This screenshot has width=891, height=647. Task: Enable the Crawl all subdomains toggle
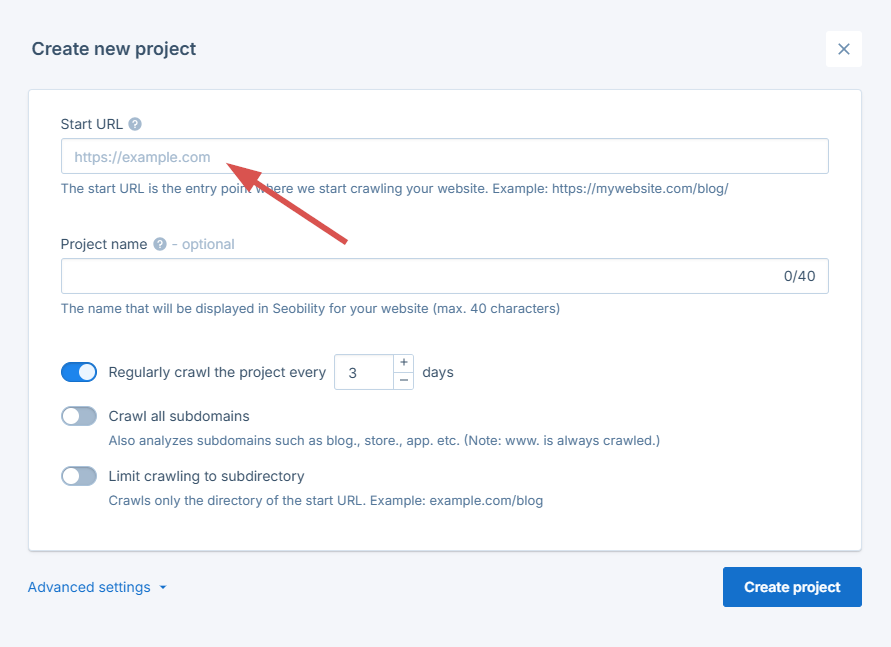point(79,416)
